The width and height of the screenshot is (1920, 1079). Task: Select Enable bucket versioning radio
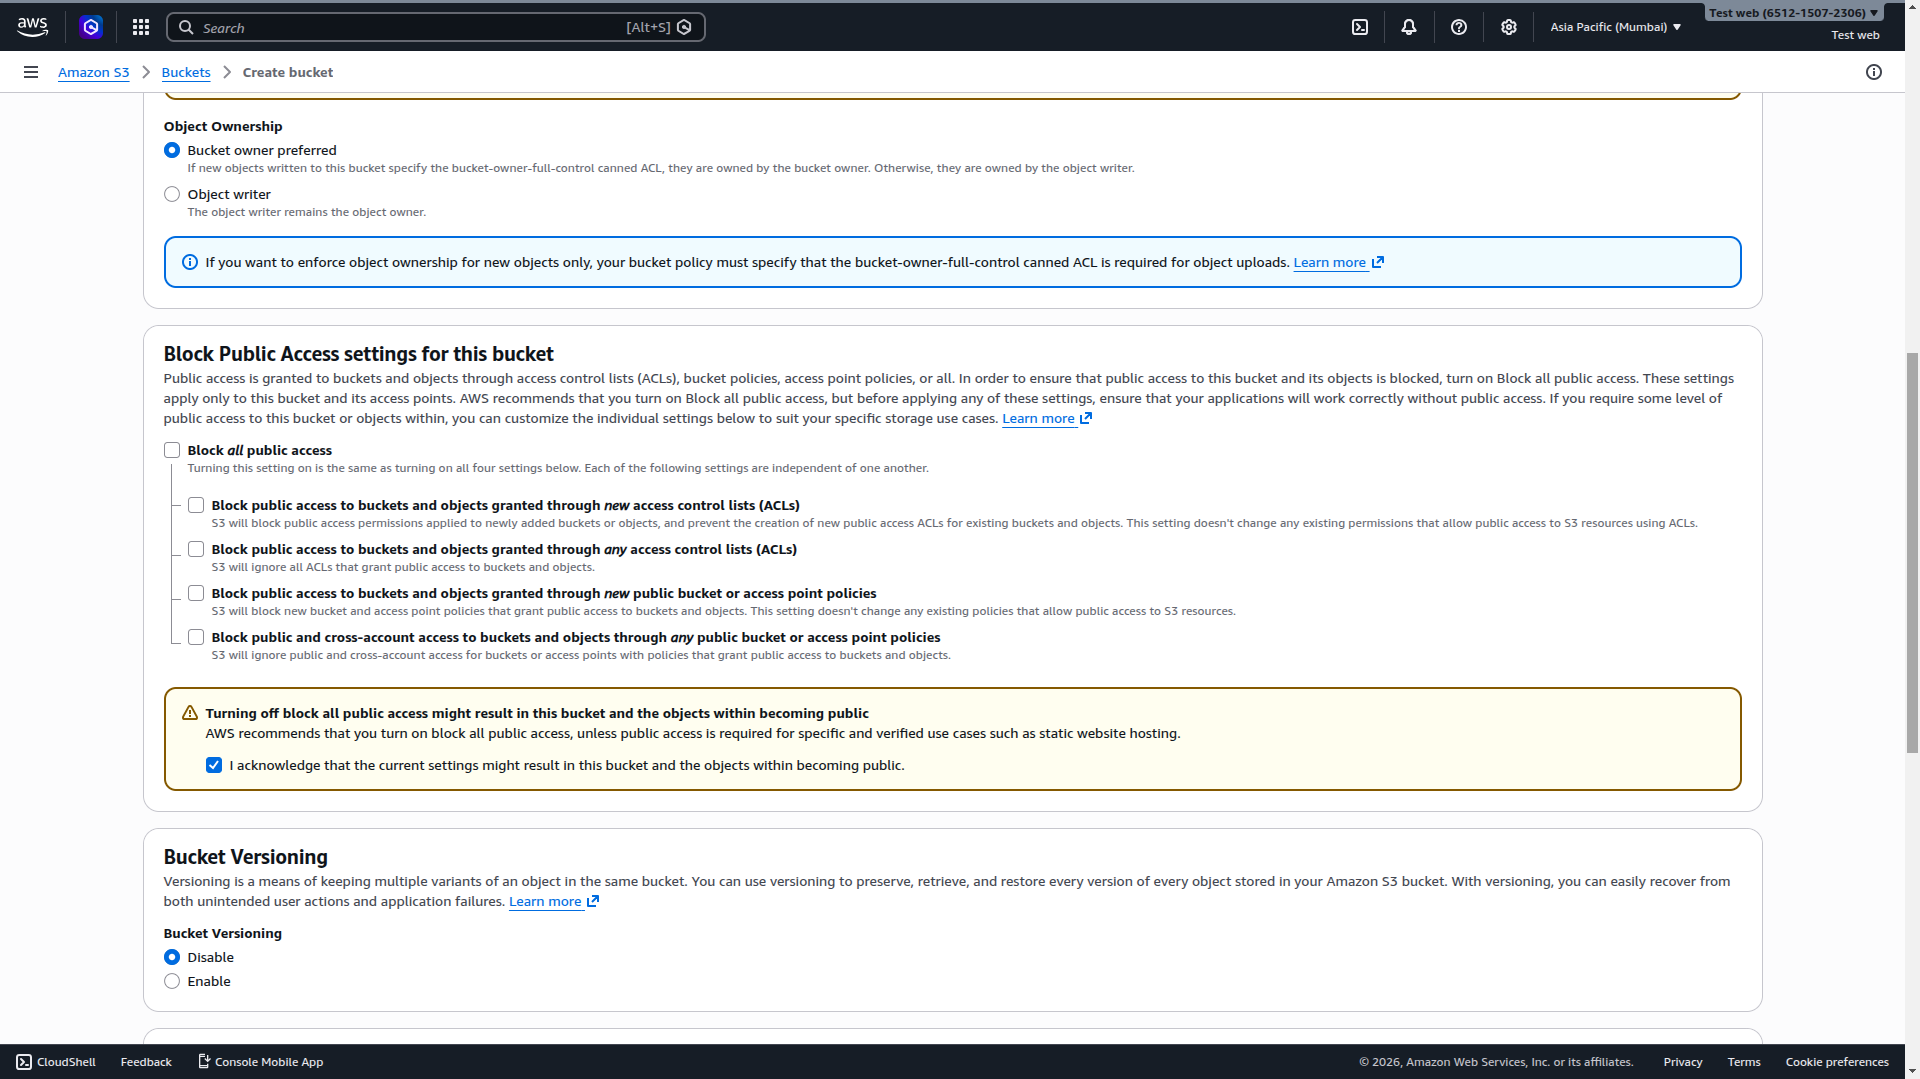click(172, 981)
